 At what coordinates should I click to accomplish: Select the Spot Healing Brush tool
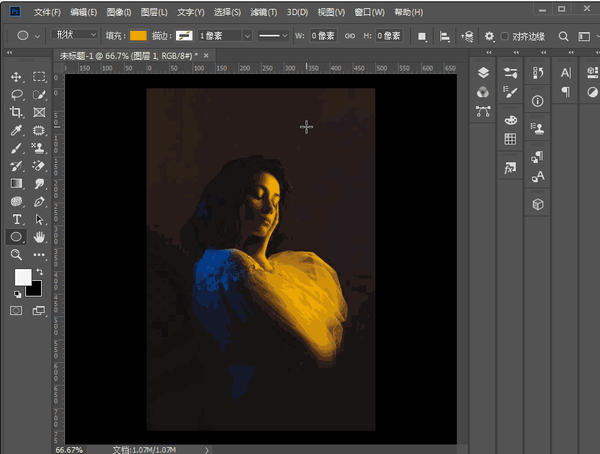click(39, 131)
